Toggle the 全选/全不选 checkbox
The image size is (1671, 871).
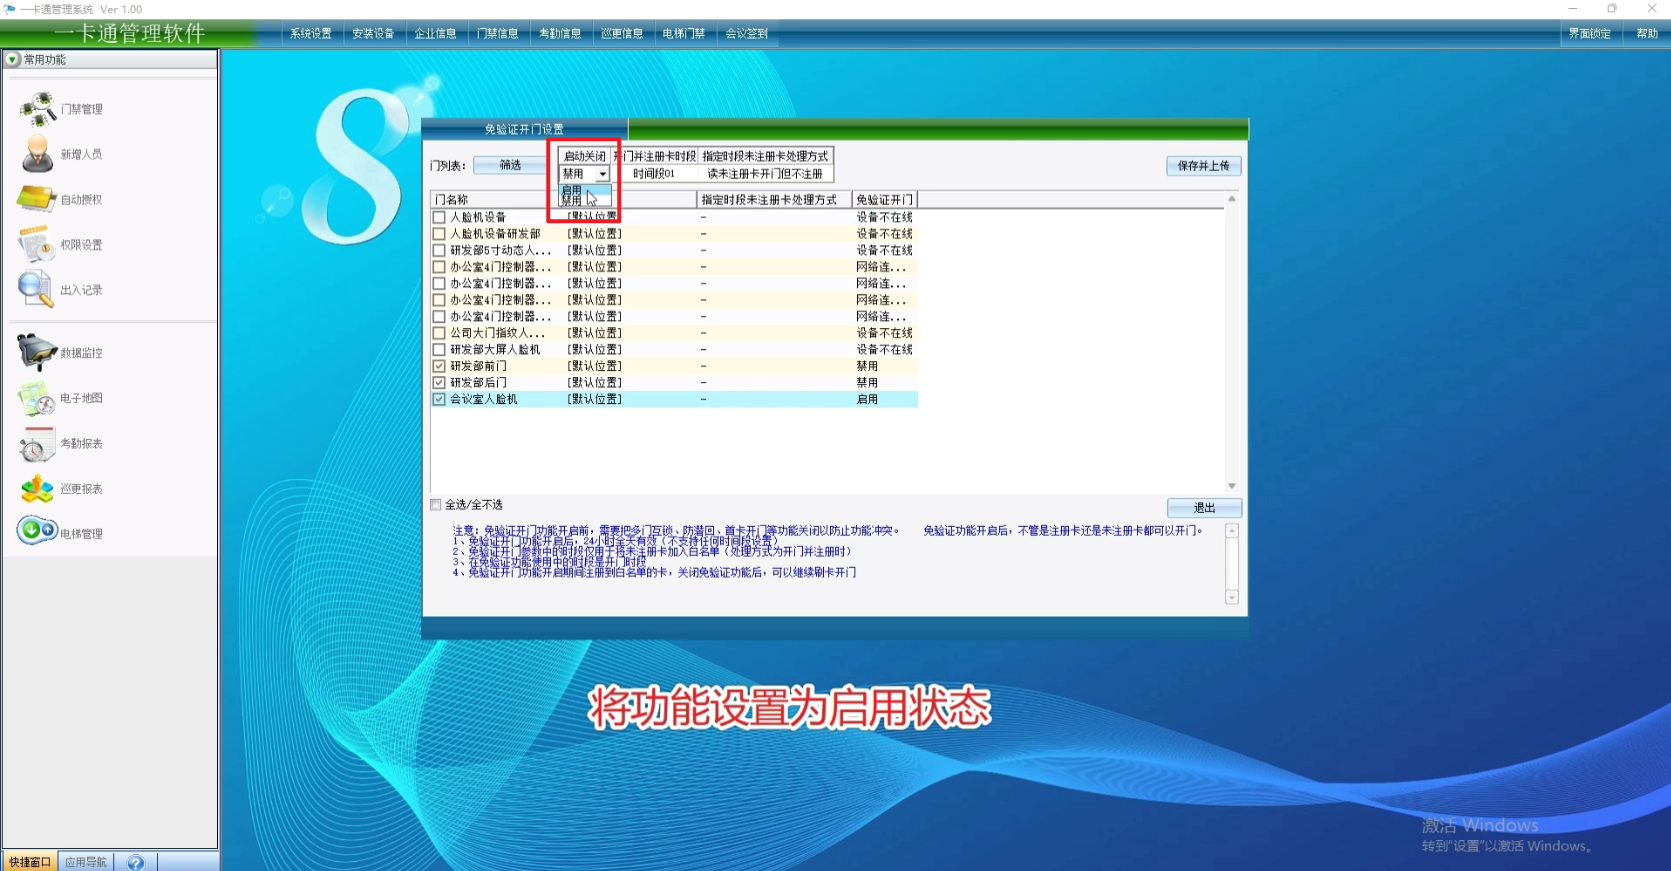[x=436, y=505]
